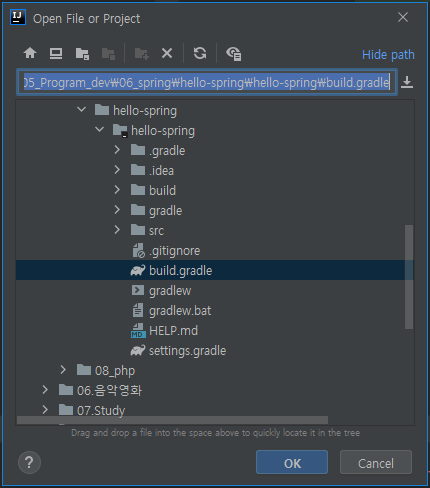Select the src folder name
The image size is (430, 488).
pyautogui.click(x=156, y=231)
